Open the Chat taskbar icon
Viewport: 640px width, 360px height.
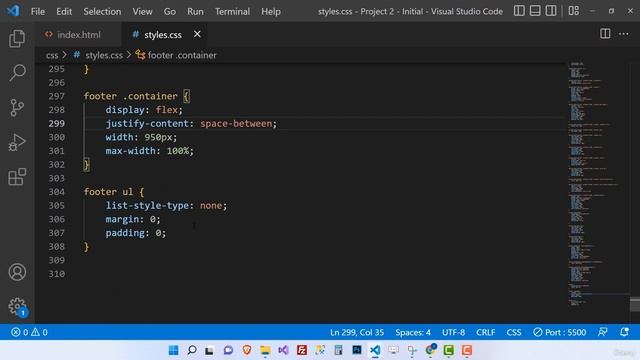tap(228, 350)
